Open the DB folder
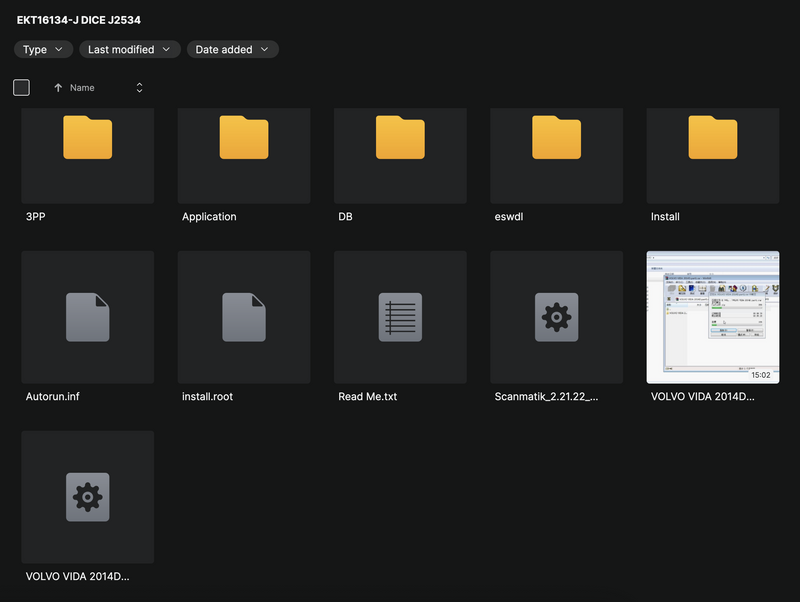This screenshot has height=602, width=800. tap(400, 138)
